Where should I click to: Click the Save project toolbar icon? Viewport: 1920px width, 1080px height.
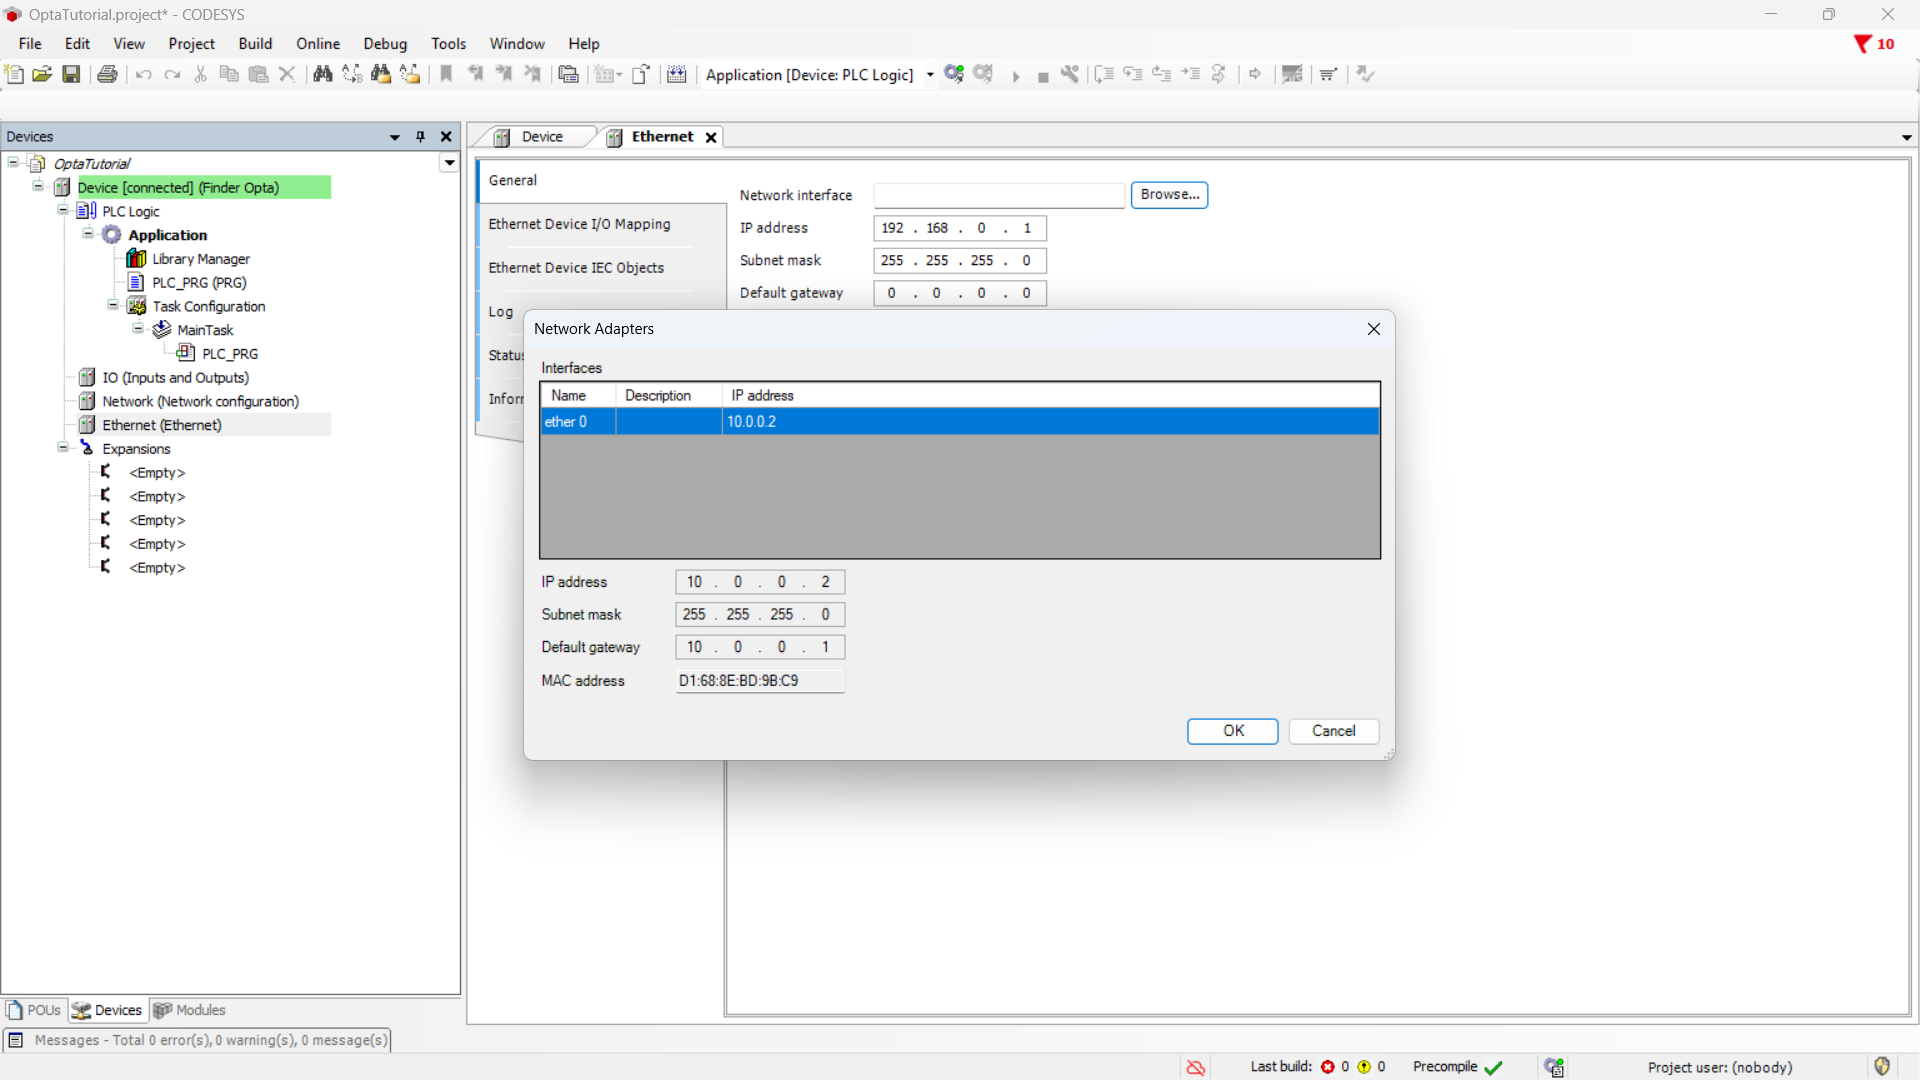coord(71,74)
